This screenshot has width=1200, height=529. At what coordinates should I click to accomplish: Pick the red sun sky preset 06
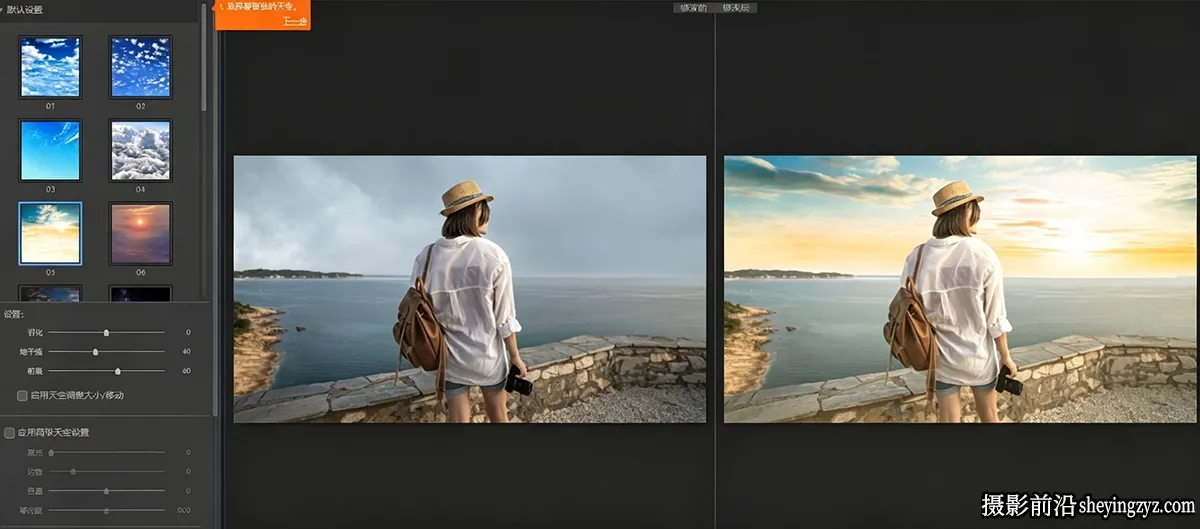[141, 233]
